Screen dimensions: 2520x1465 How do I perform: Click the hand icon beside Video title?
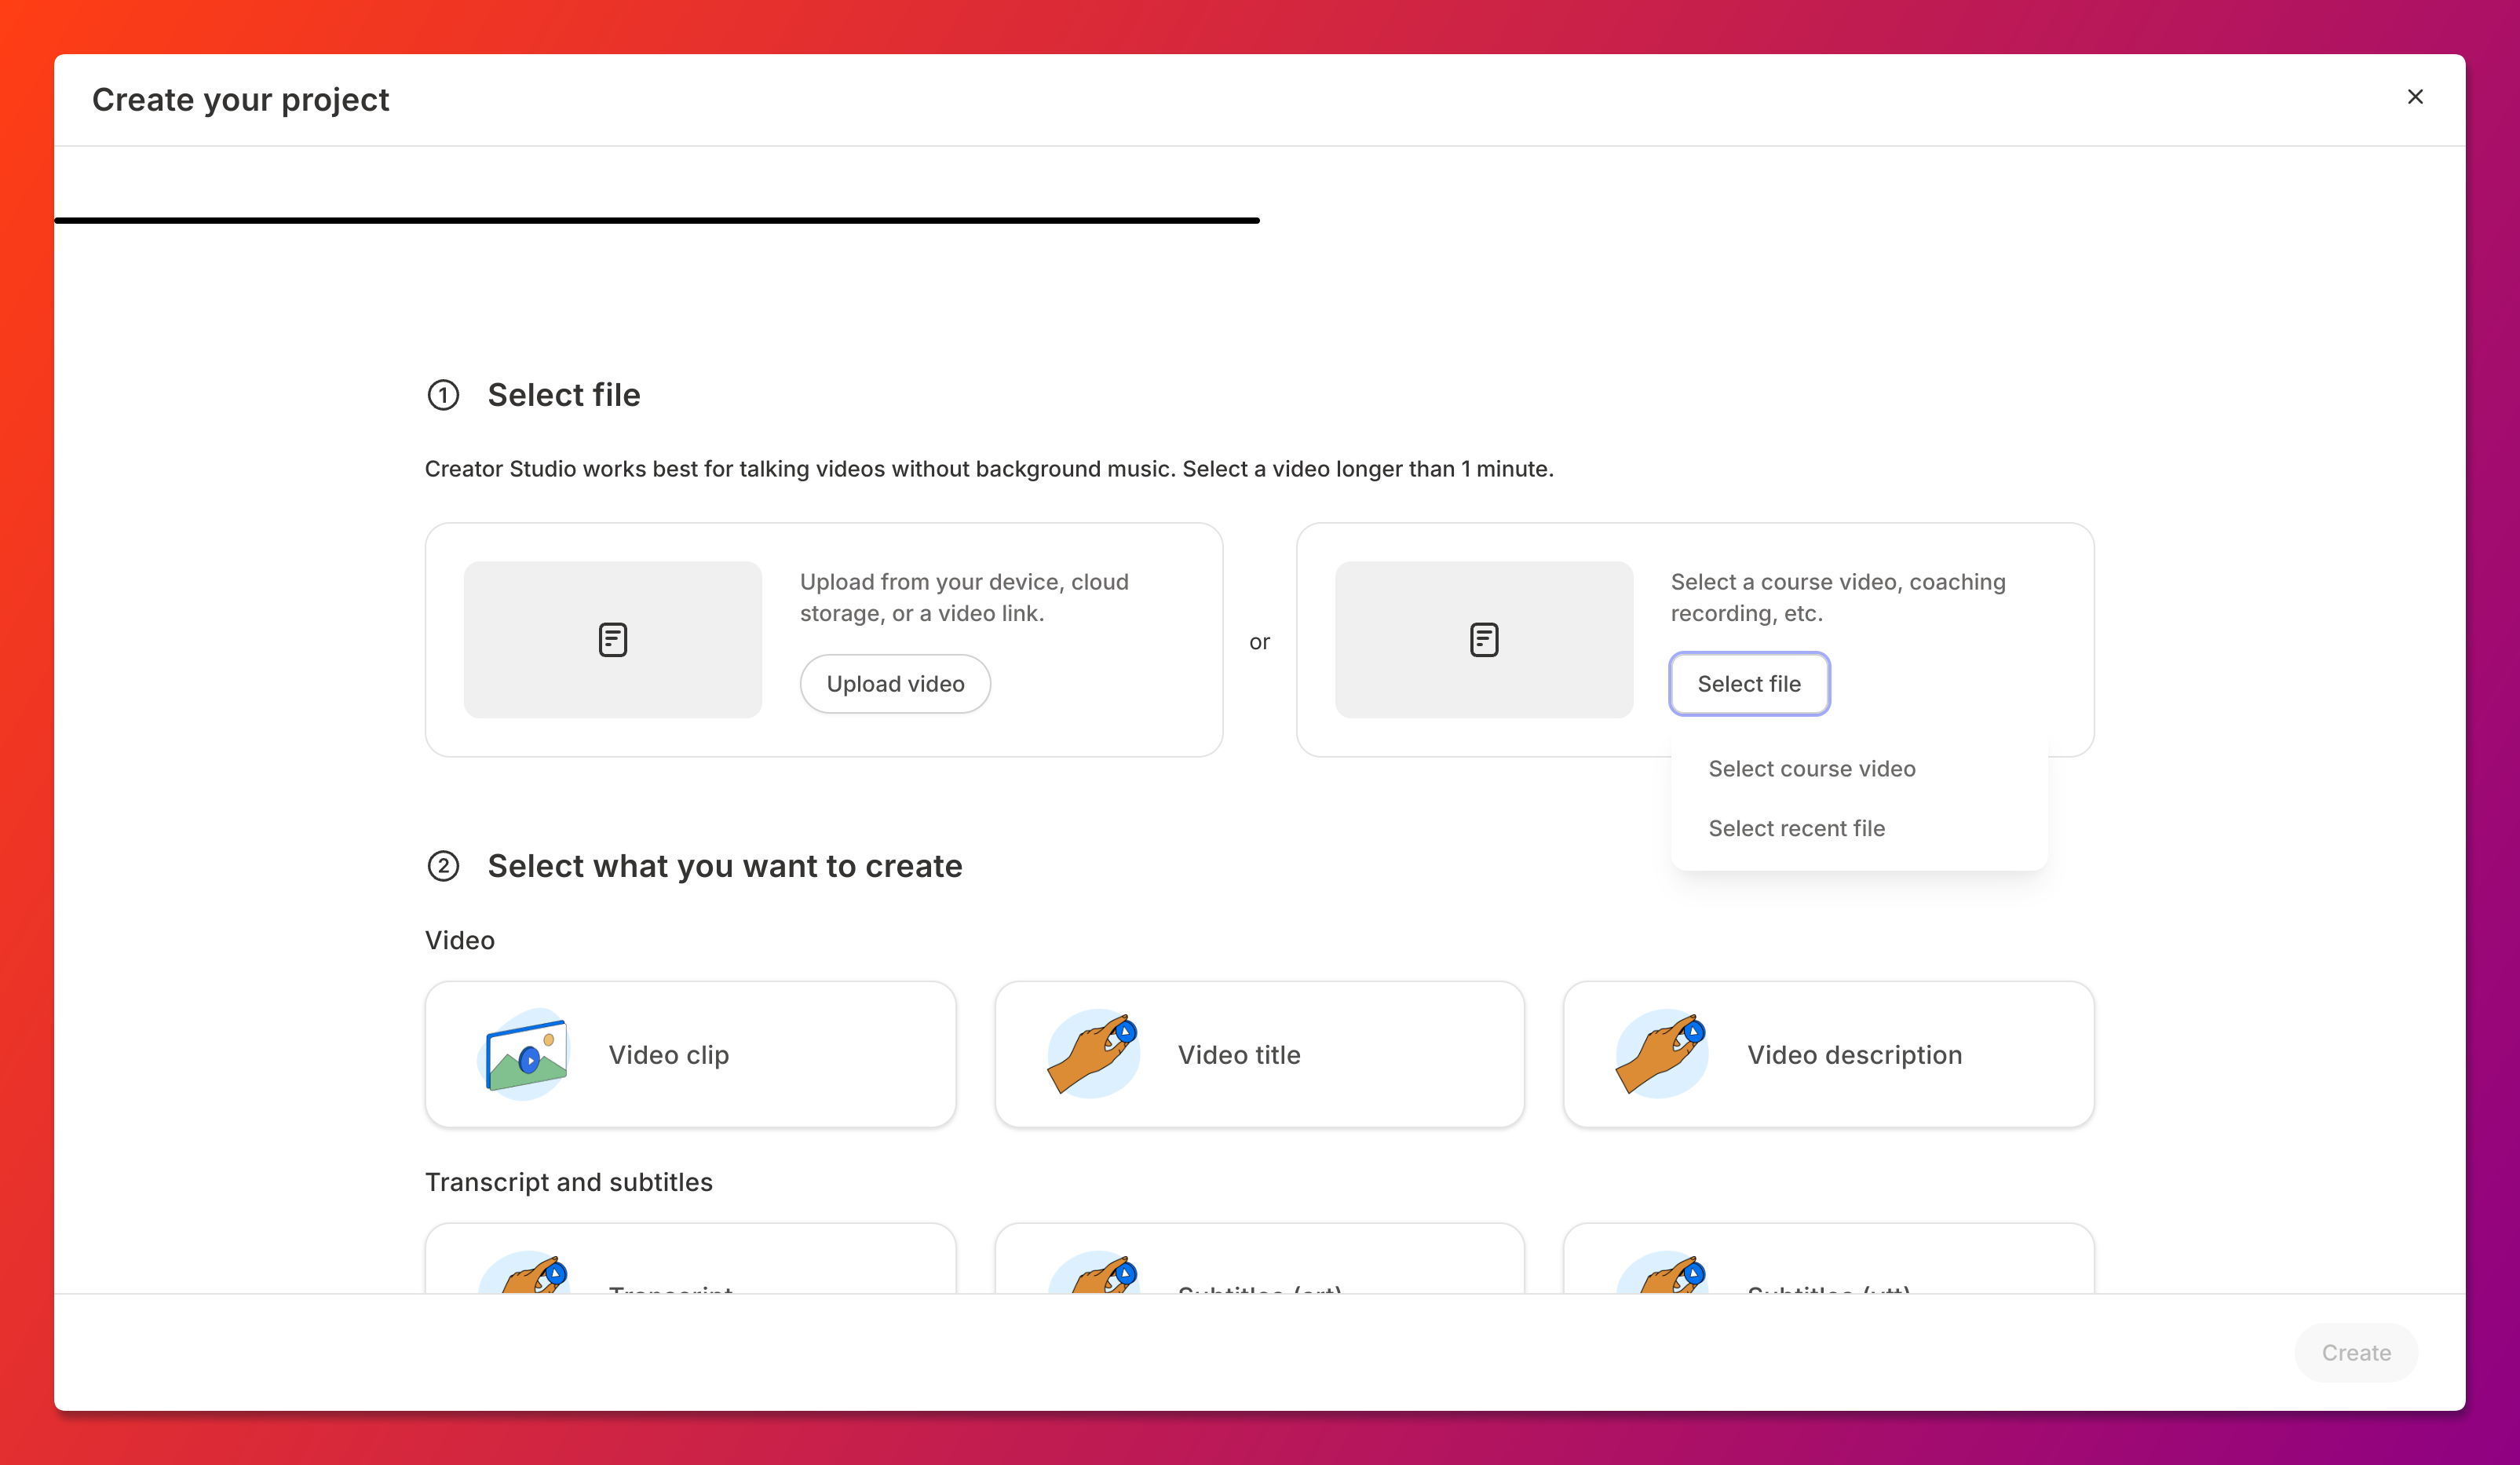(x=1093, y=1054)
